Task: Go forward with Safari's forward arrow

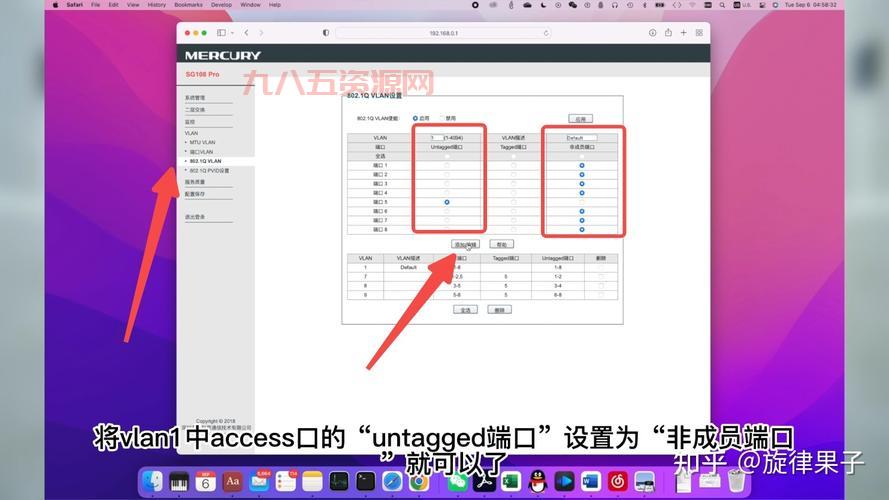Action: tap(261, 33)
